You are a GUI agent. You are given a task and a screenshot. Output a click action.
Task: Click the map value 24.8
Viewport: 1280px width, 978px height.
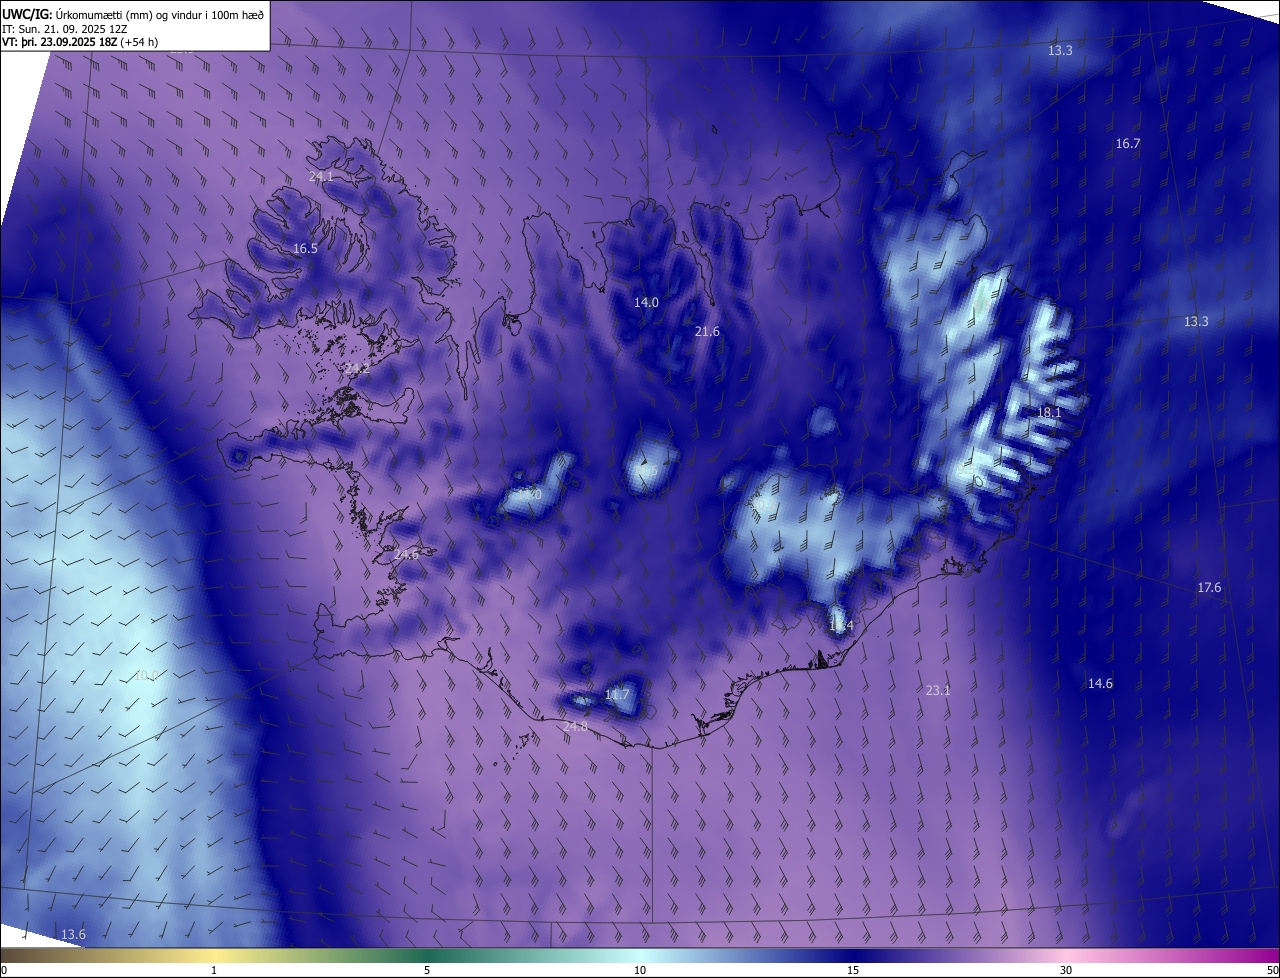point(575,726)
